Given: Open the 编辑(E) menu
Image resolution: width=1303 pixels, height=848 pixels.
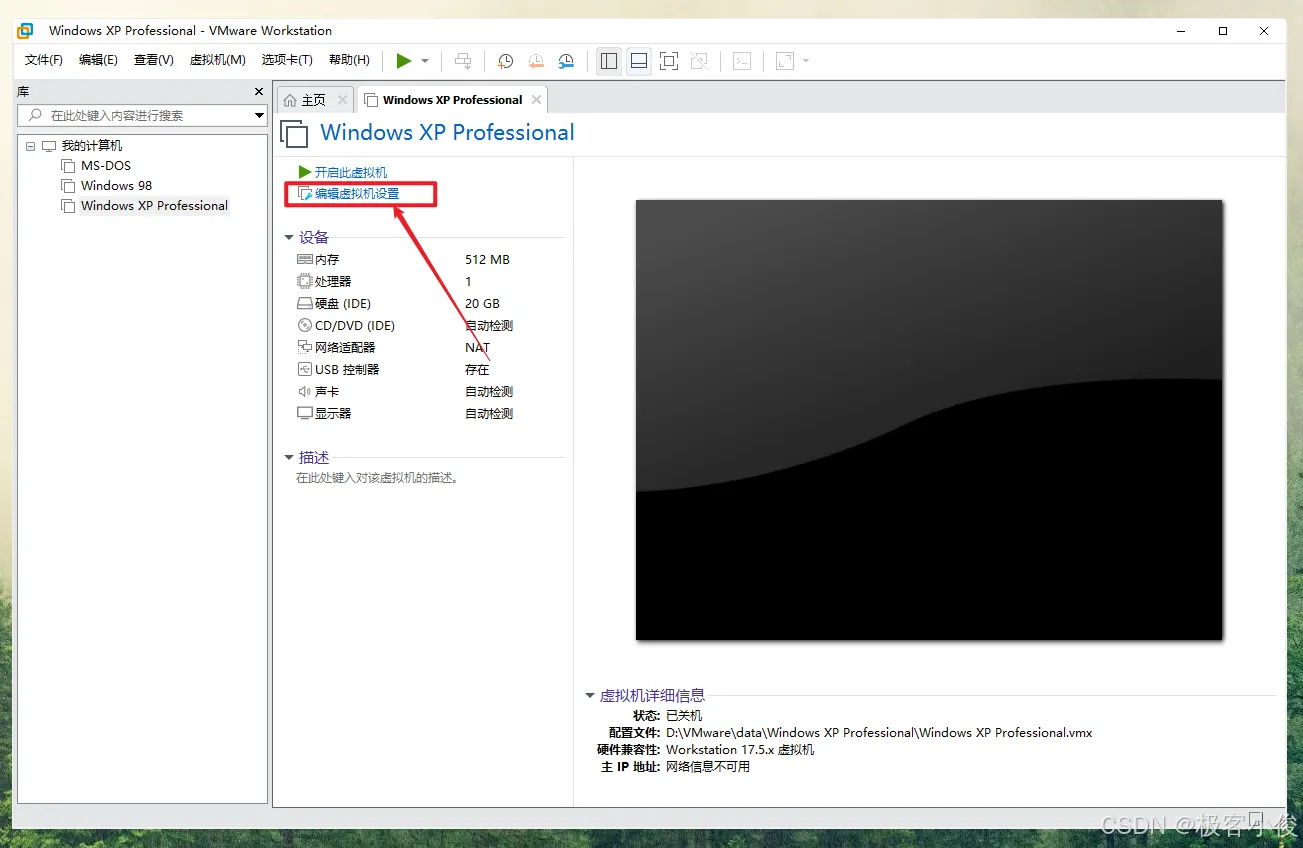Looking at the screenshot, I should (98, 60).
